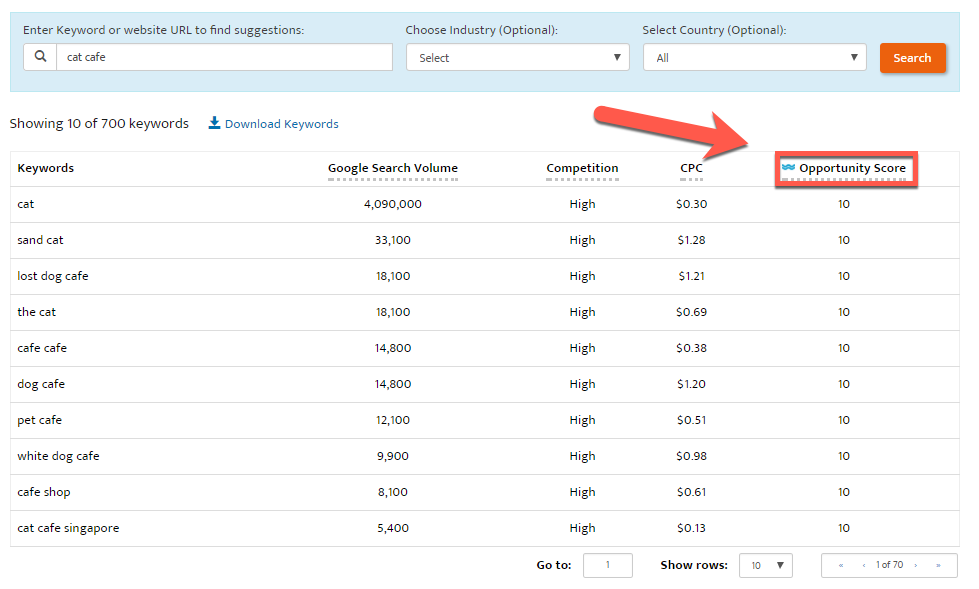979x589 pixels.
Task: Click the magnifying glass search icon
Action: pyautogui.click(x=40, y=57)
